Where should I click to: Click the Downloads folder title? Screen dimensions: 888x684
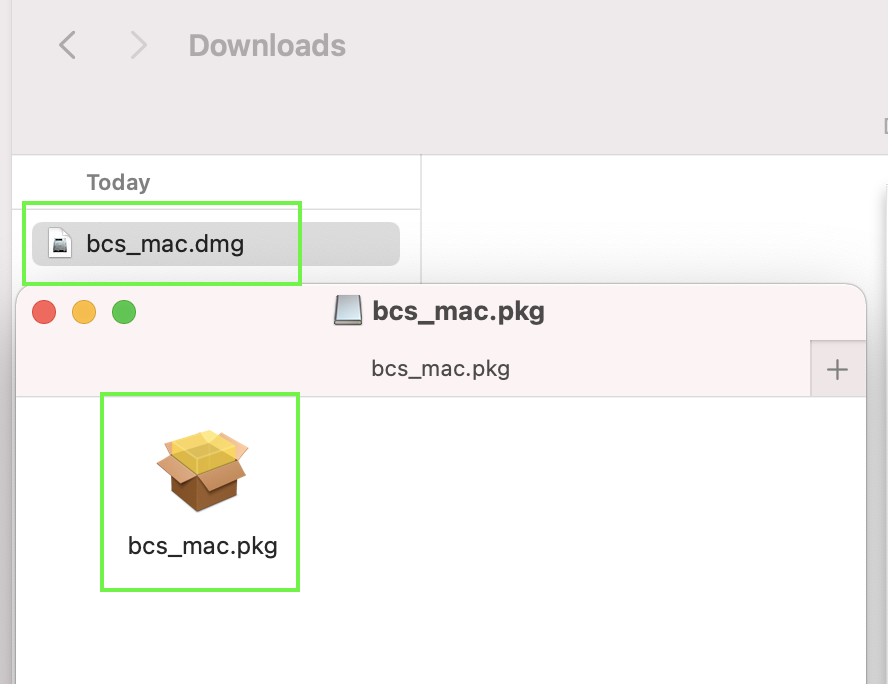[267, 46]
